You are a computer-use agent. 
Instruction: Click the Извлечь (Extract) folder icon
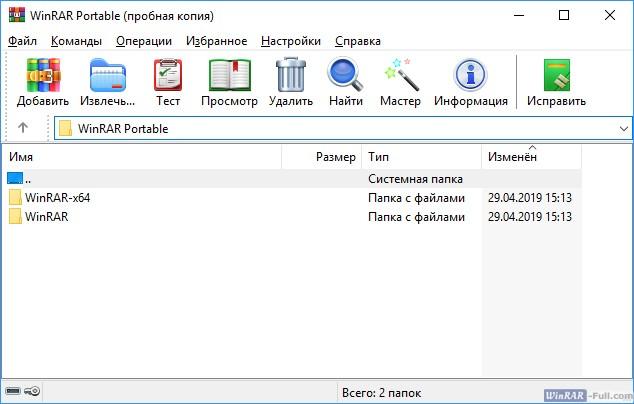[108, 75]
